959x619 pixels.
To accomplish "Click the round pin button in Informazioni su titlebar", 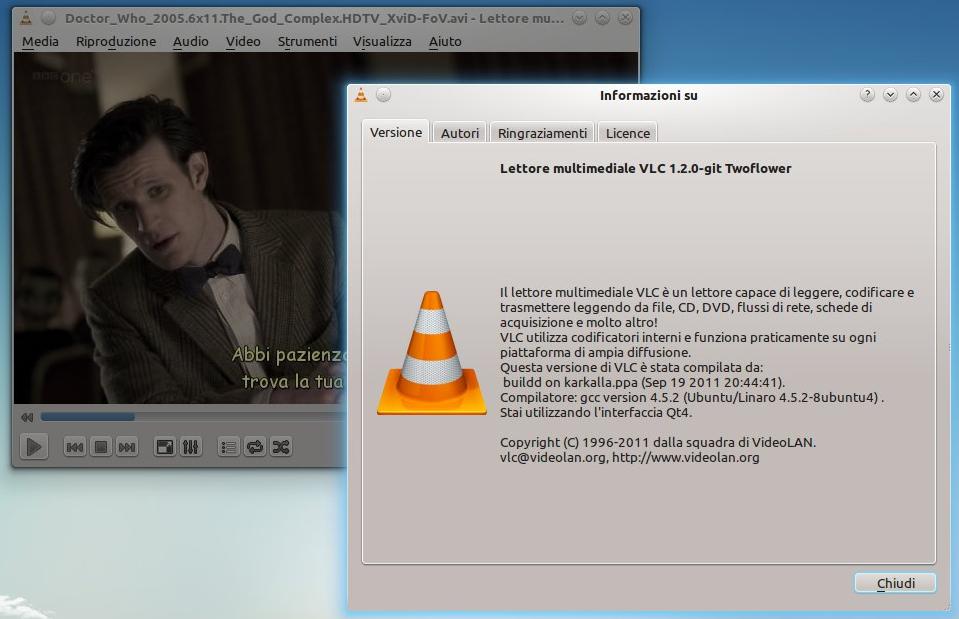I will (x=383, y=95).
